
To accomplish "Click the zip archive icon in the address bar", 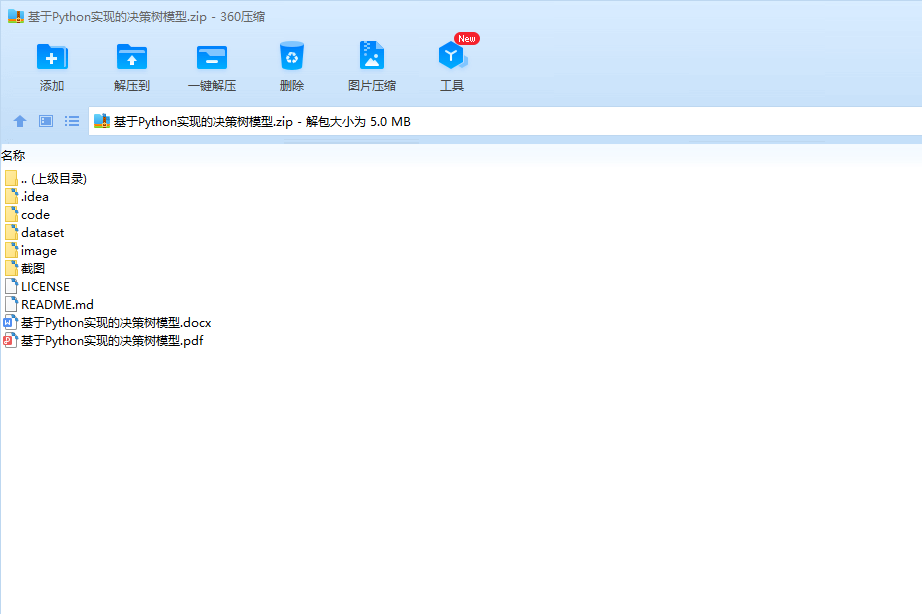I will (x=102, y=121).
